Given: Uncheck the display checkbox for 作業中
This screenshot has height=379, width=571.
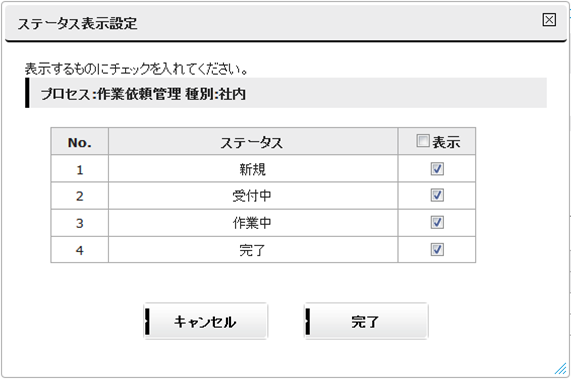Looking at the screenshot, I should pos(437,222).
